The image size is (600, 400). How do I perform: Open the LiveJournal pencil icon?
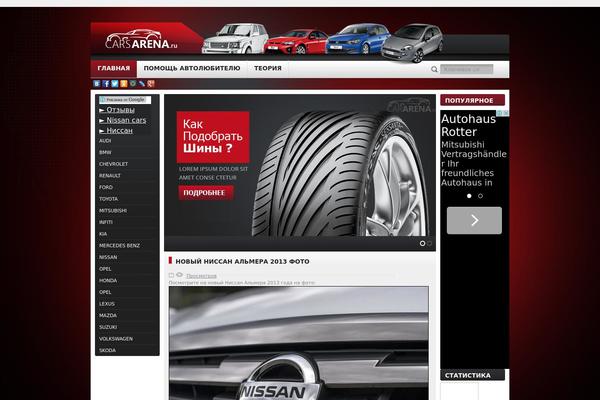(x=142, y=83)
